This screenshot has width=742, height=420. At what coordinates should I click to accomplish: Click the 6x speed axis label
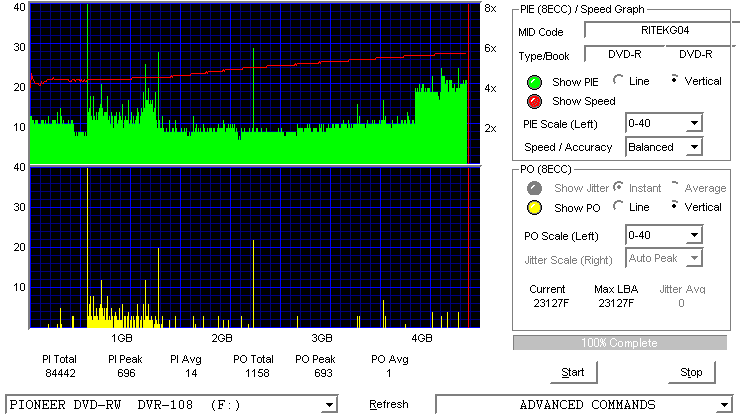pos(490,48)
